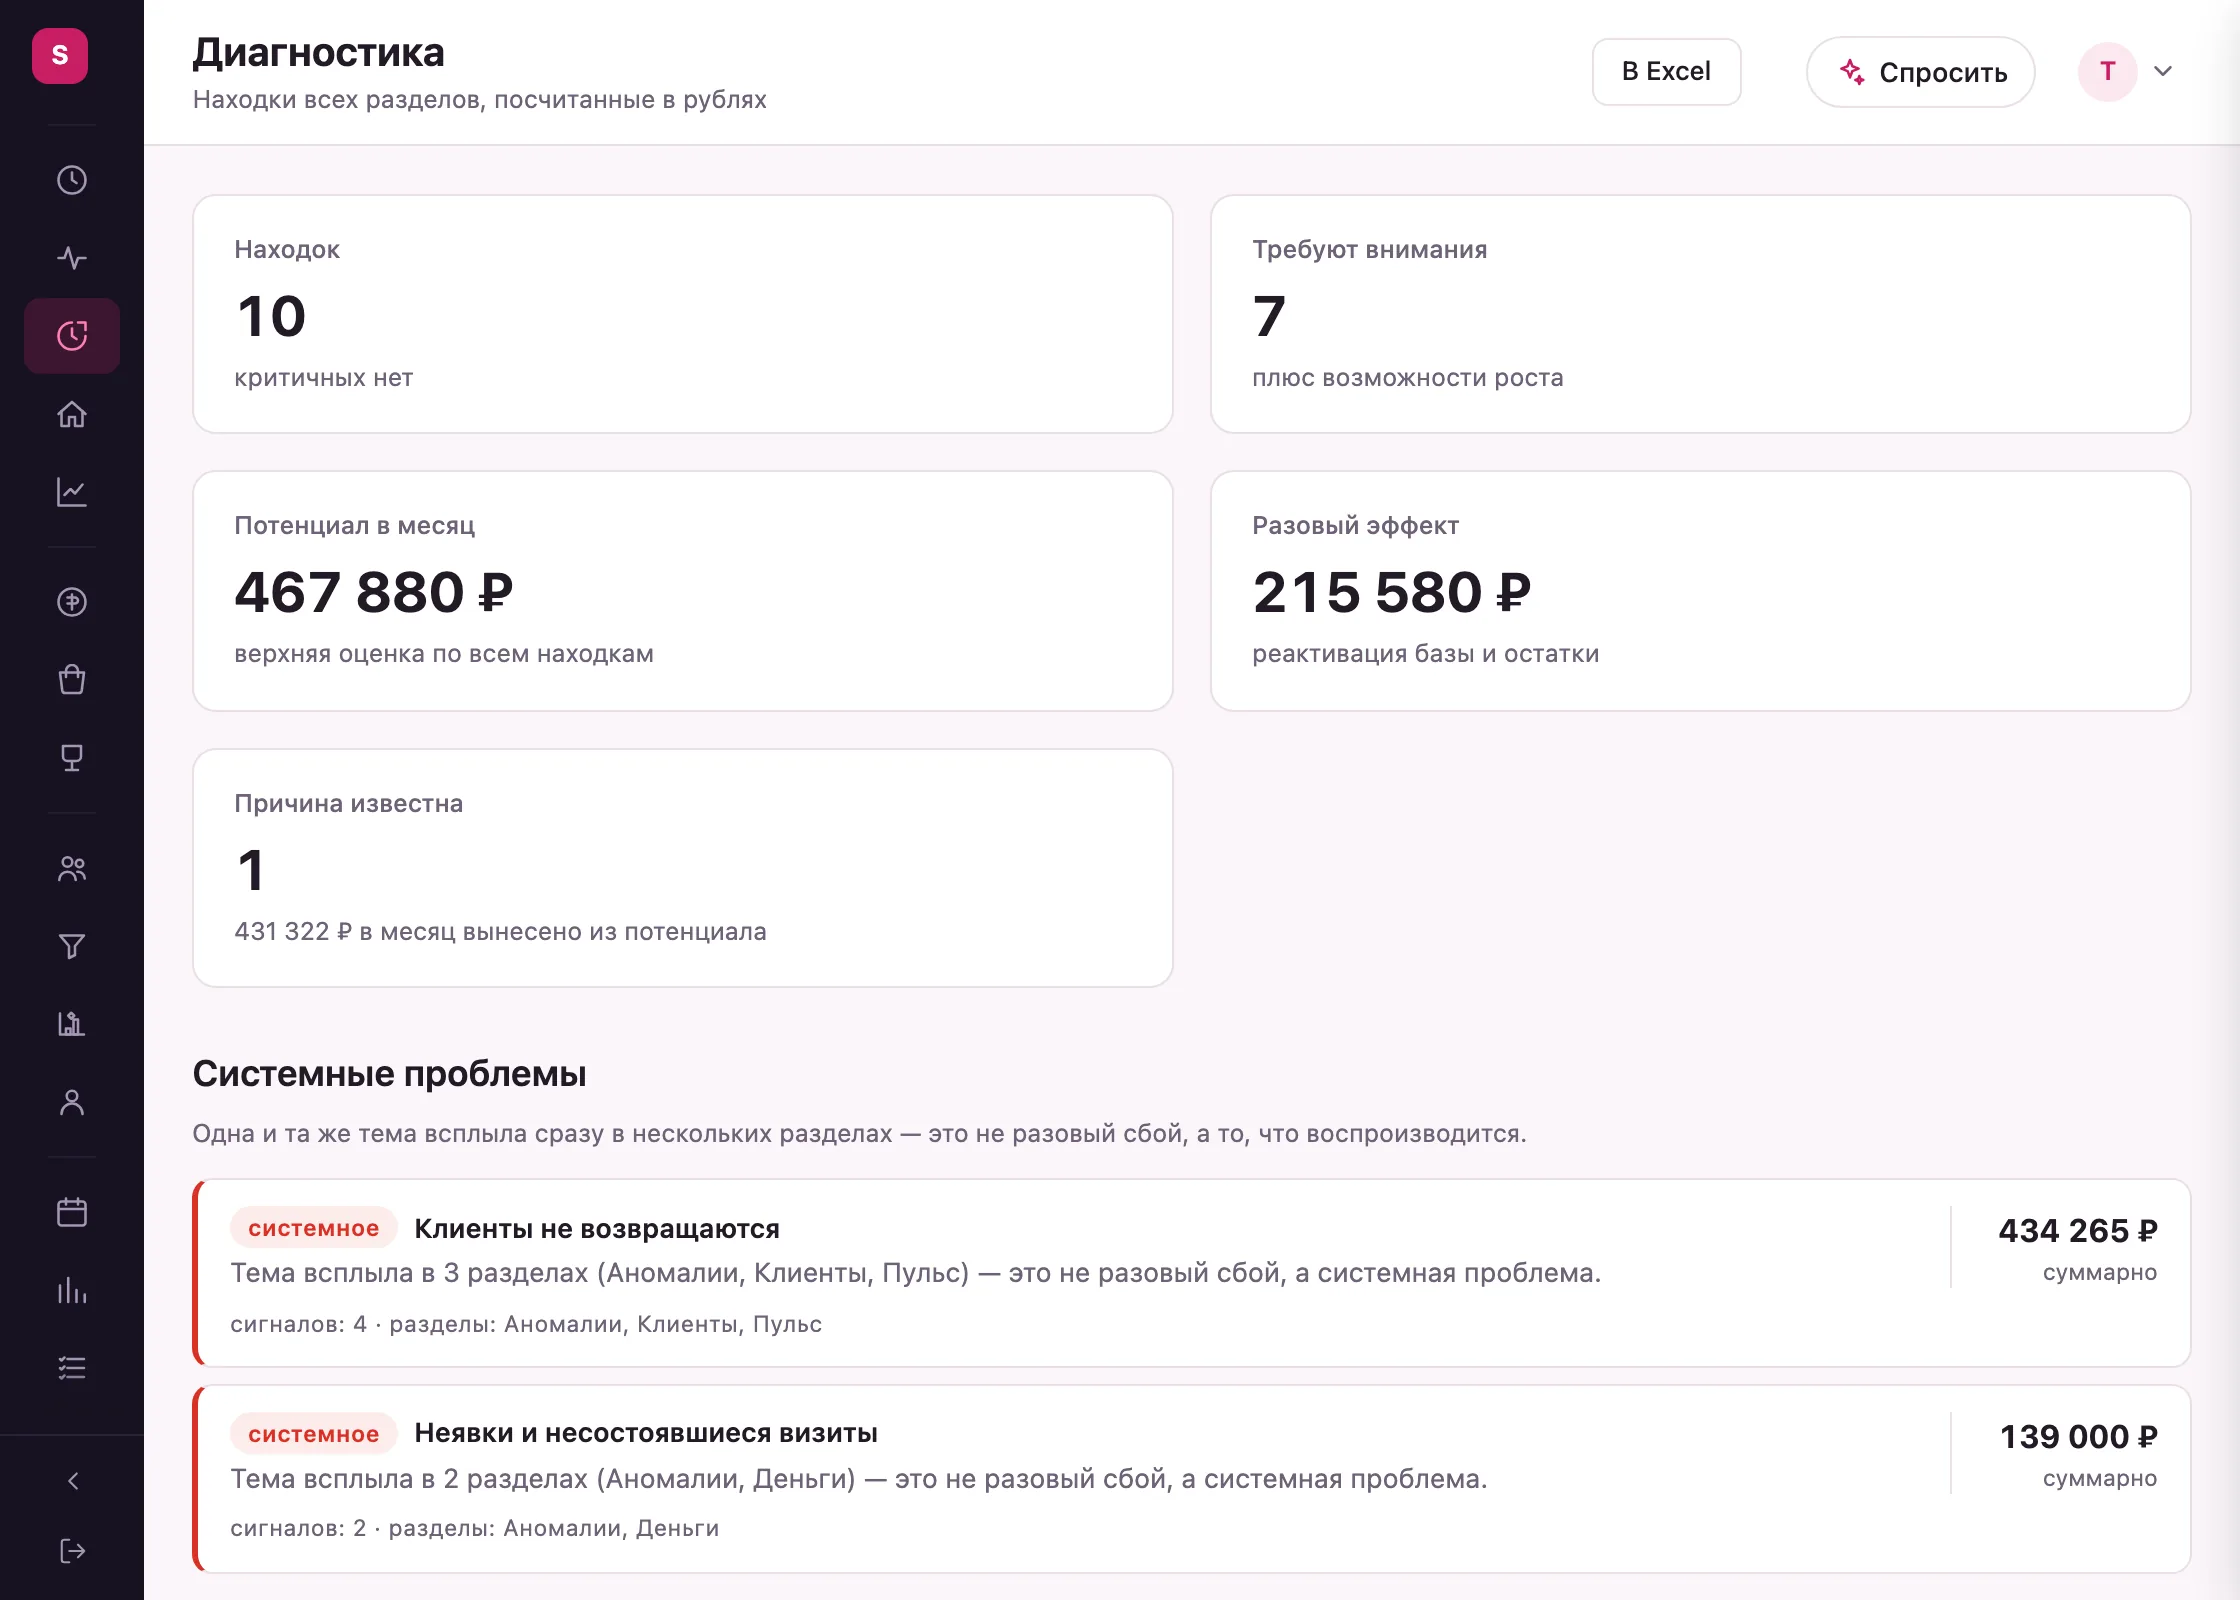The height and width of the screenshot is (1600, 2240).
Task: Expand the user menu chevron next to the avatar
Action: (x=2163, y=71)
